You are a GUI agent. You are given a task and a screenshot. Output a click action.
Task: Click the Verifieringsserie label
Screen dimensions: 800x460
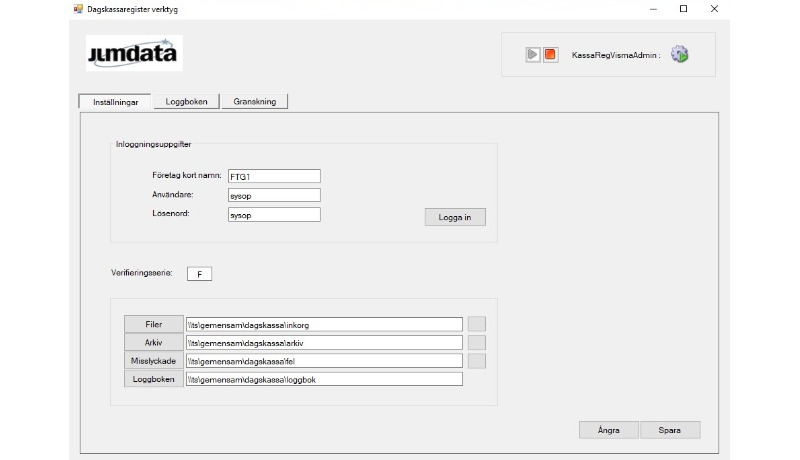point(142,273)
